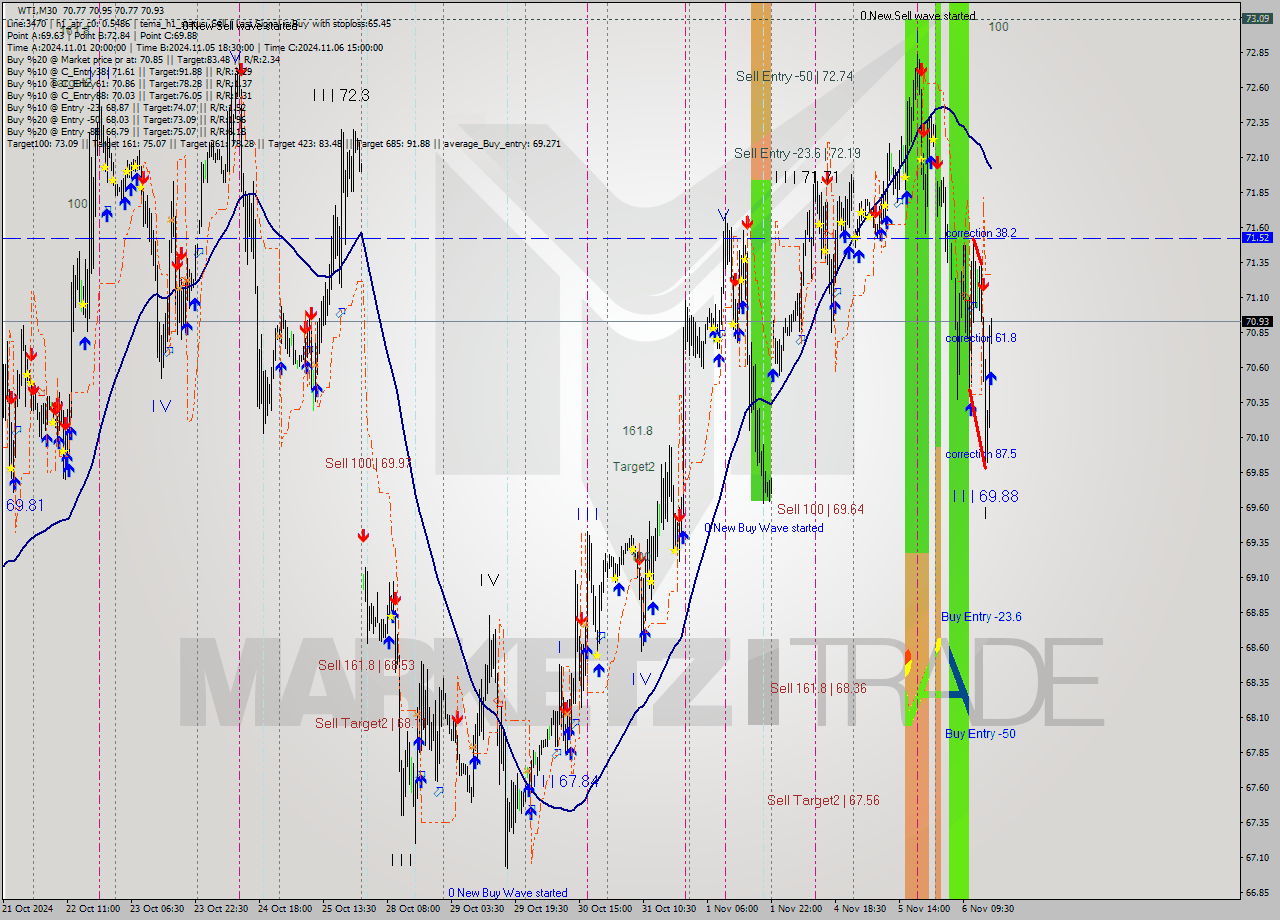1280x920 pixels.
Task: Click the '| | | 72.8' wave label
Action: tap(341, 95)
